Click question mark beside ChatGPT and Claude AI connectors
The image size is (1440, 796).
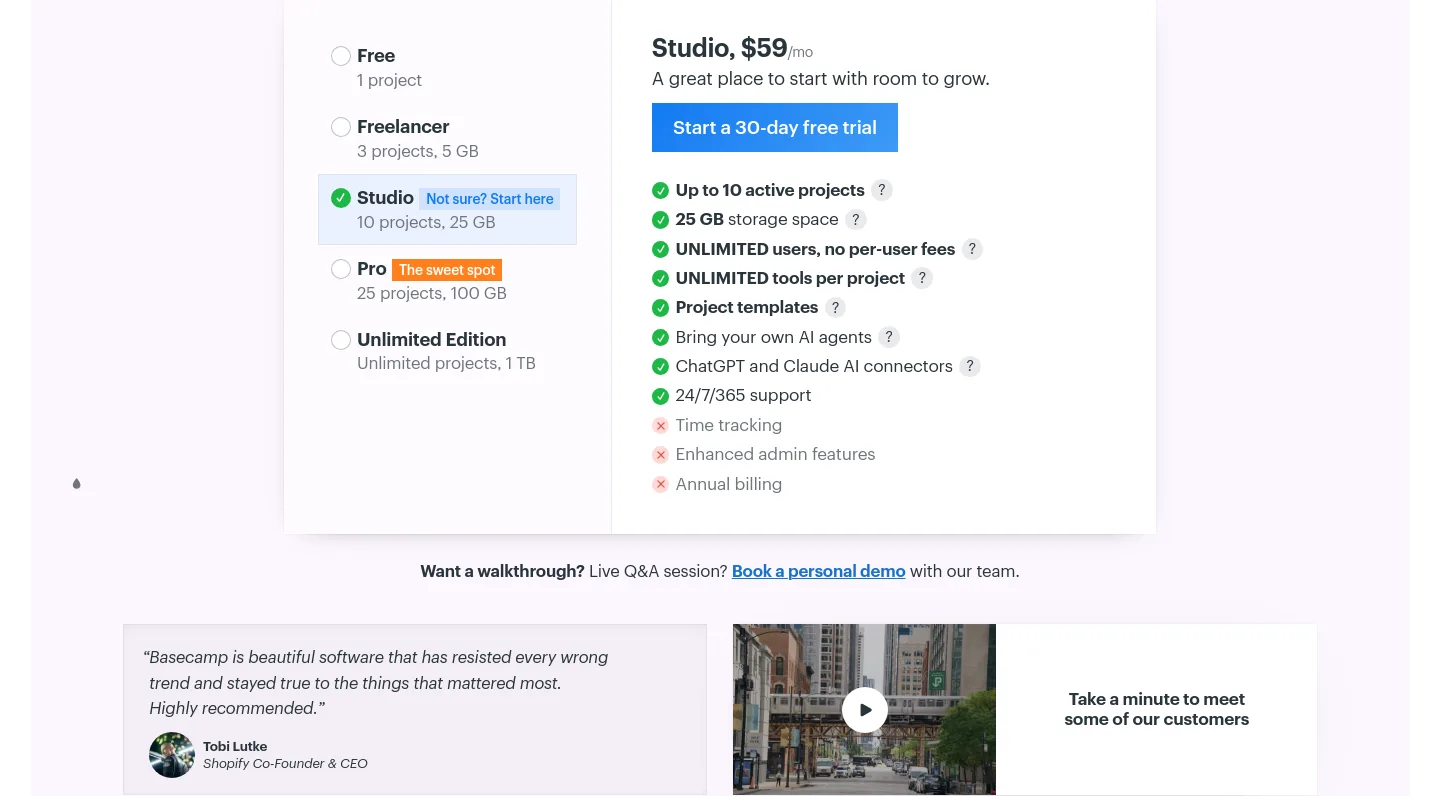[x=969, y=366]
